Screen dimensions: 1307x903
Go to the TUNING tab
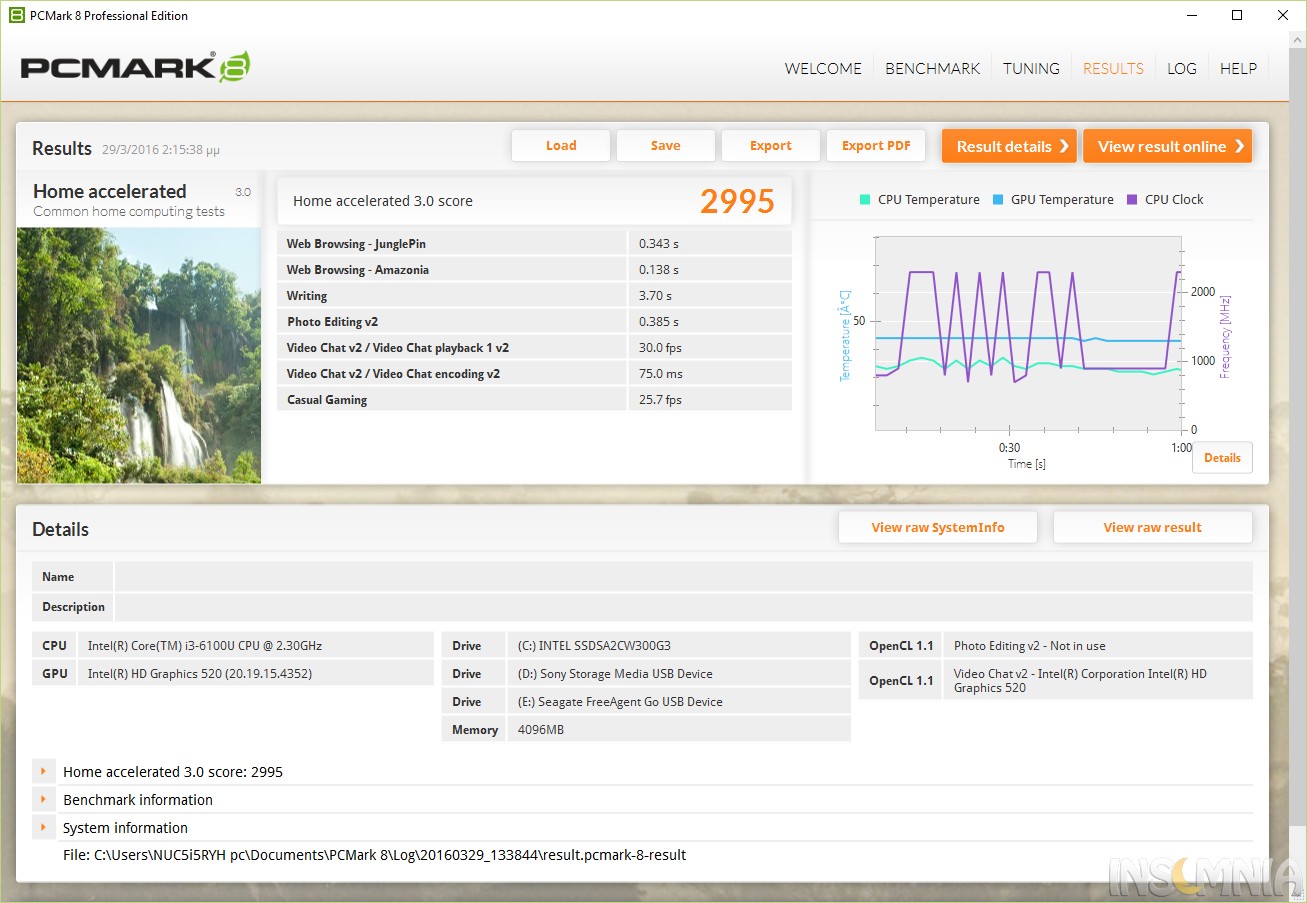pyautogui.click(x=1031, y=69)
